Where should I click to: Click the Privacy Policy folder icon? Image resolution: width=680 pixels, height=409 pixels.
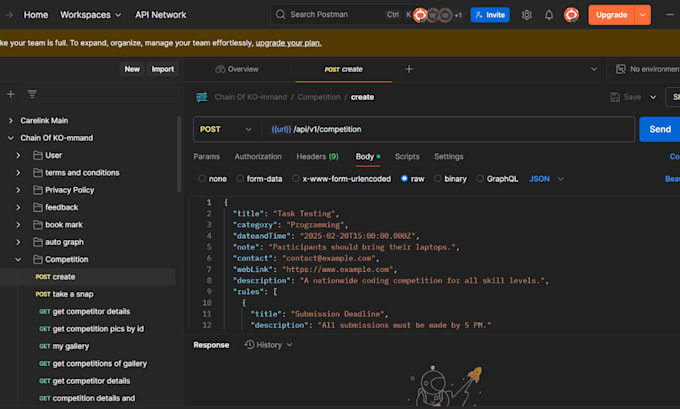tap(38, 190)
